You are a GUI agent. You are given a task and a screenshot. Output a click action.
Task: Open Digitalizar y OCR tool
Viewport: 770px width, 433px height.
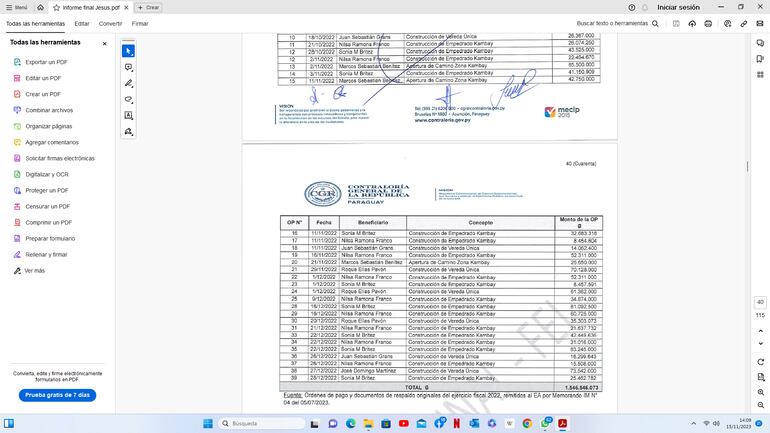pos(47,174)
